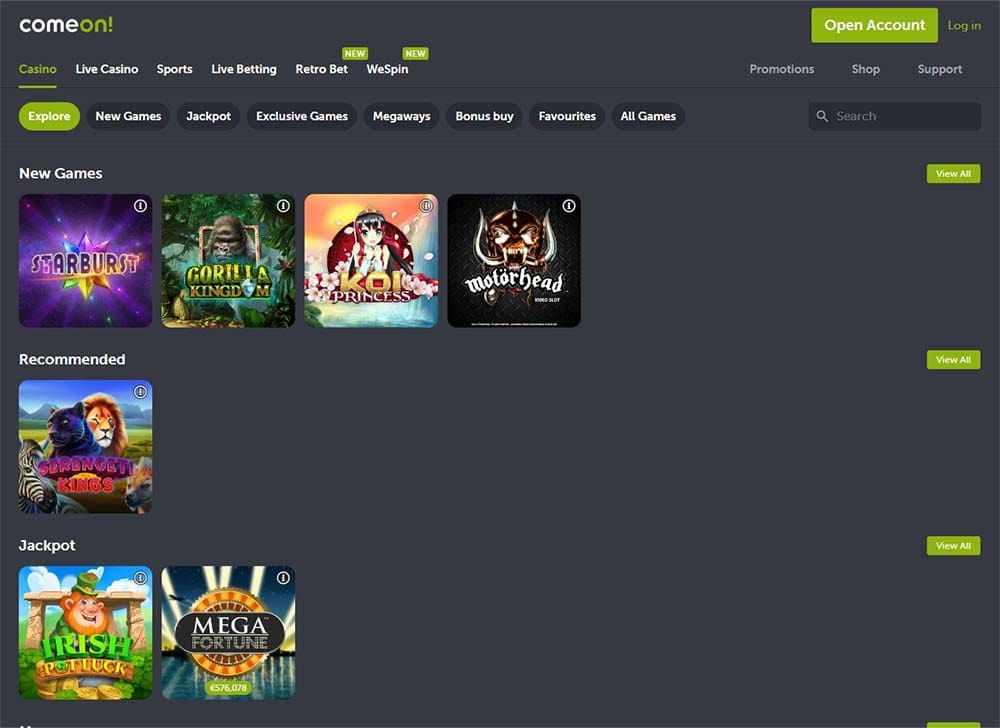Open info icon on Gorilla Kingdom tile
The height and width of the screenshot is (728, 1000).
point(283,206)
